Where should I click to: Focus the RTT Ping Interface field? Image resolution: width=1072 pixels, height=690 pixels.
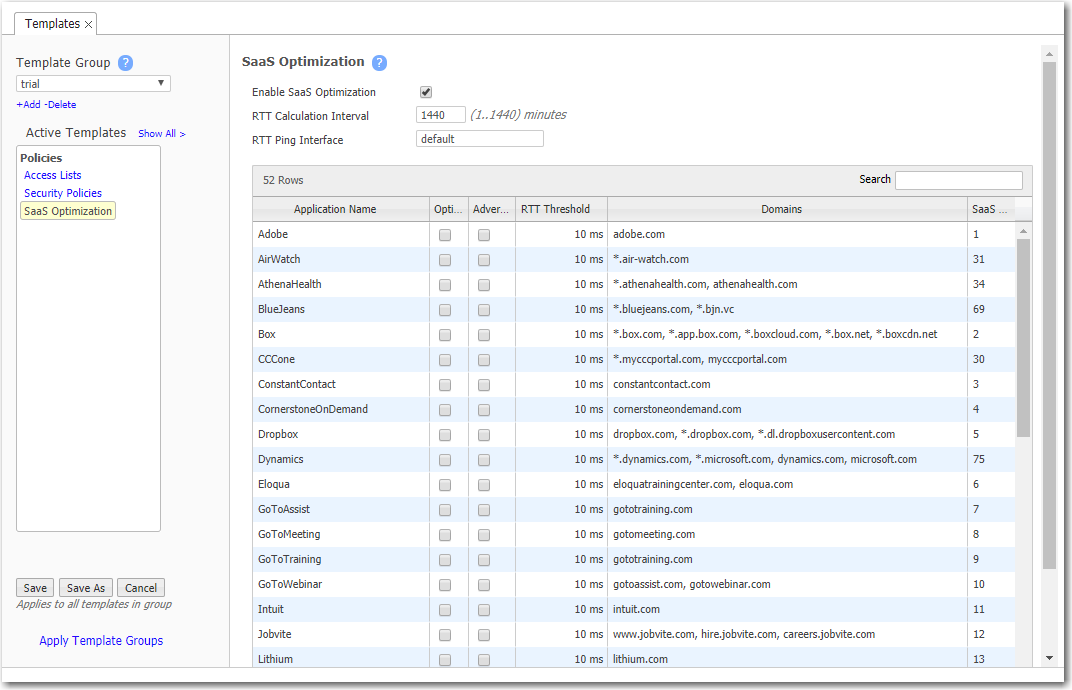pos(480,139)
